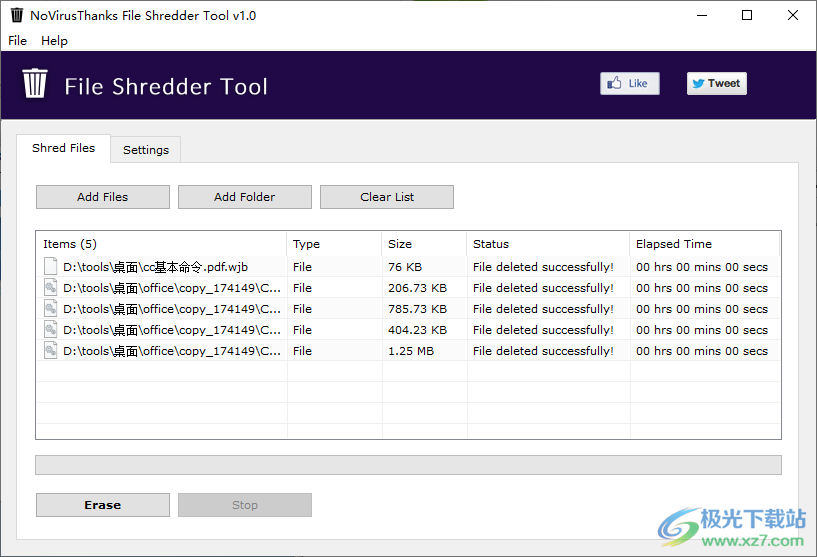Select the D:\tools\桌面\cc基本命令.pdf.wjb path
This screenshot has width=817, height=557.
(x=155, y=267)
